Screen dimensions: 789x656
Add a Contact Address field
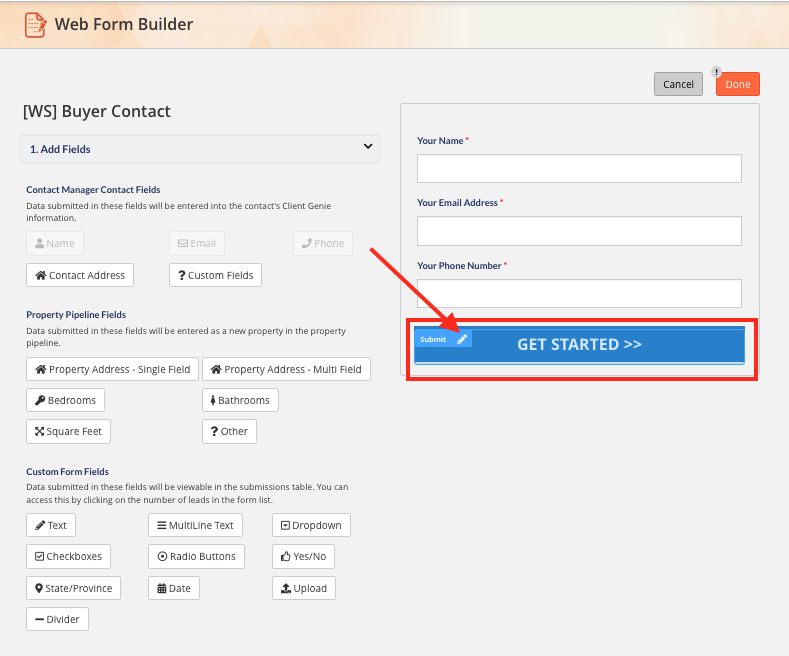[x=80, y=275]
